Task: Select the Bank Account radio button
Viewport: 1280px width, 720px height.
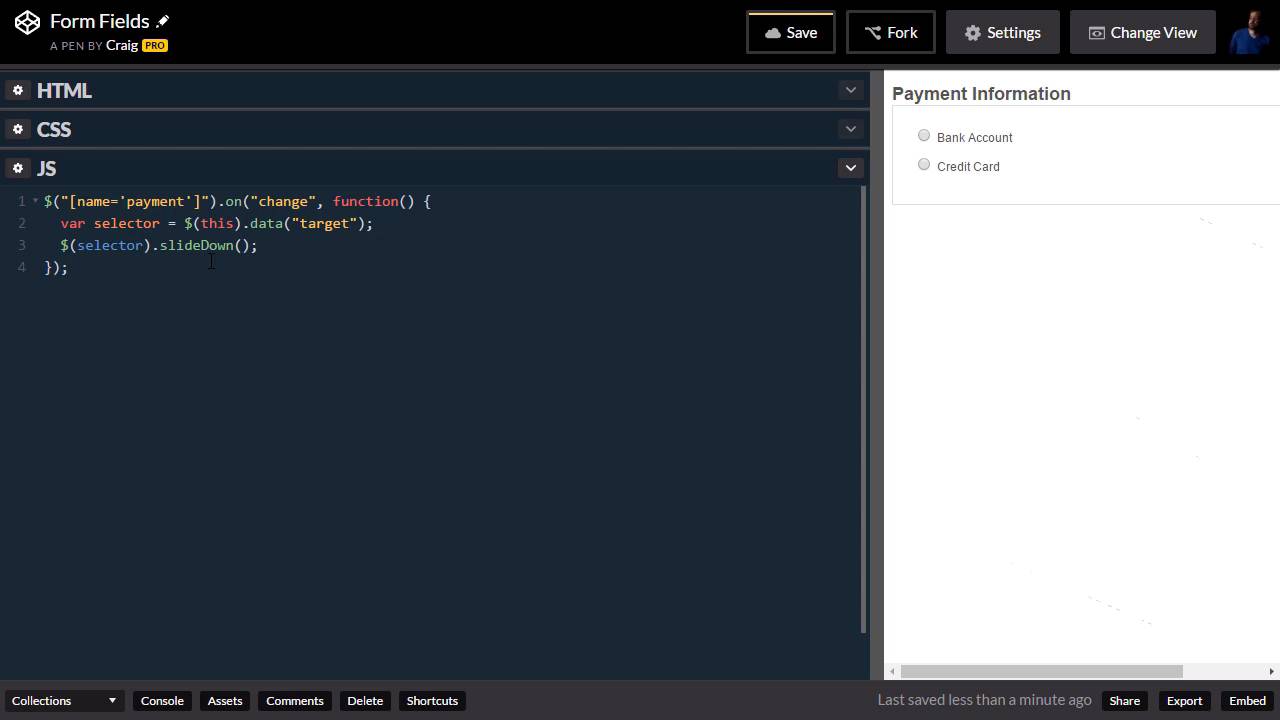Action: point(924,136)
